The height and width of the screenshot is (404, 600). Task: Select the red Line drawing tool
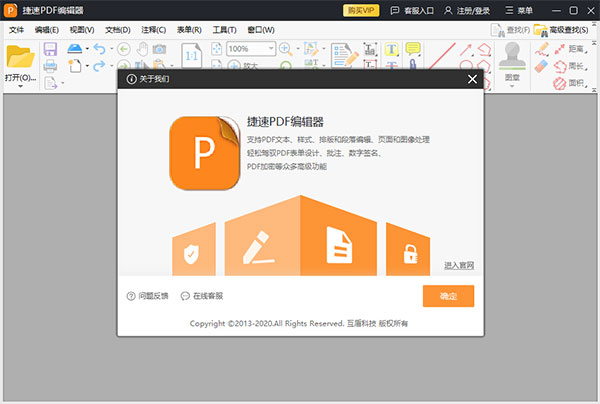pos(442,56)
